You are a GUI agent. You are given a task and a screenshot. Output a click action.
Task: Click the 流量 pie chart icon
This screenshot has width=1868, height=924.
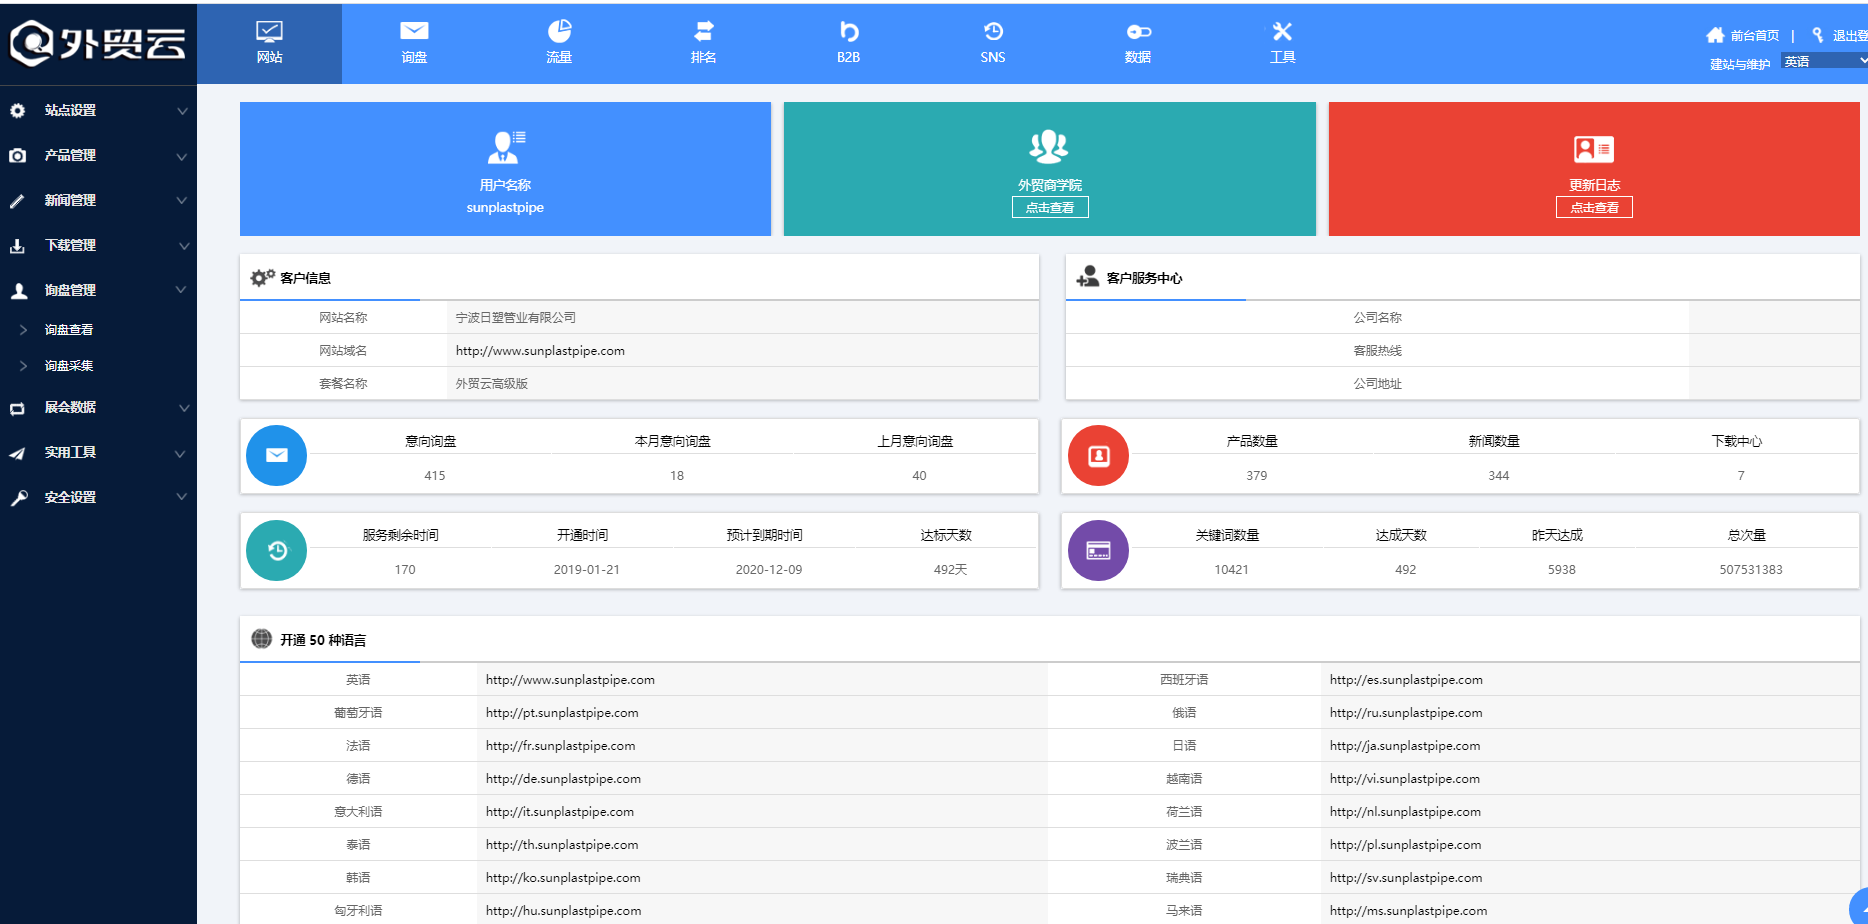point(559,32)
